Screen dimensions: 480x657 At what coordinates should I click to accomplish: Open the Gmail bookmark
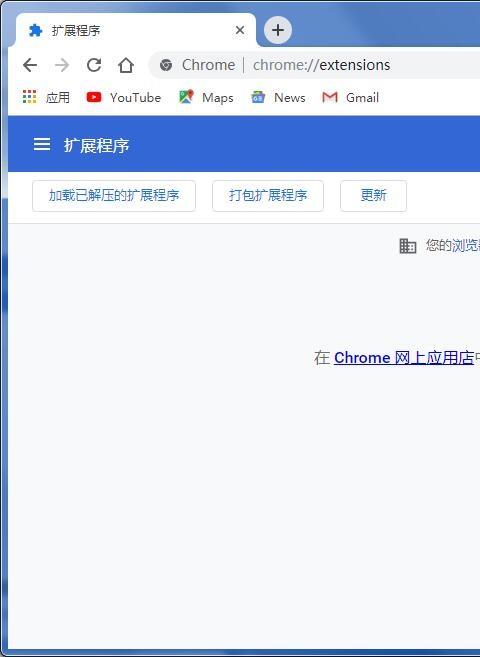click(x=351, y=97)
